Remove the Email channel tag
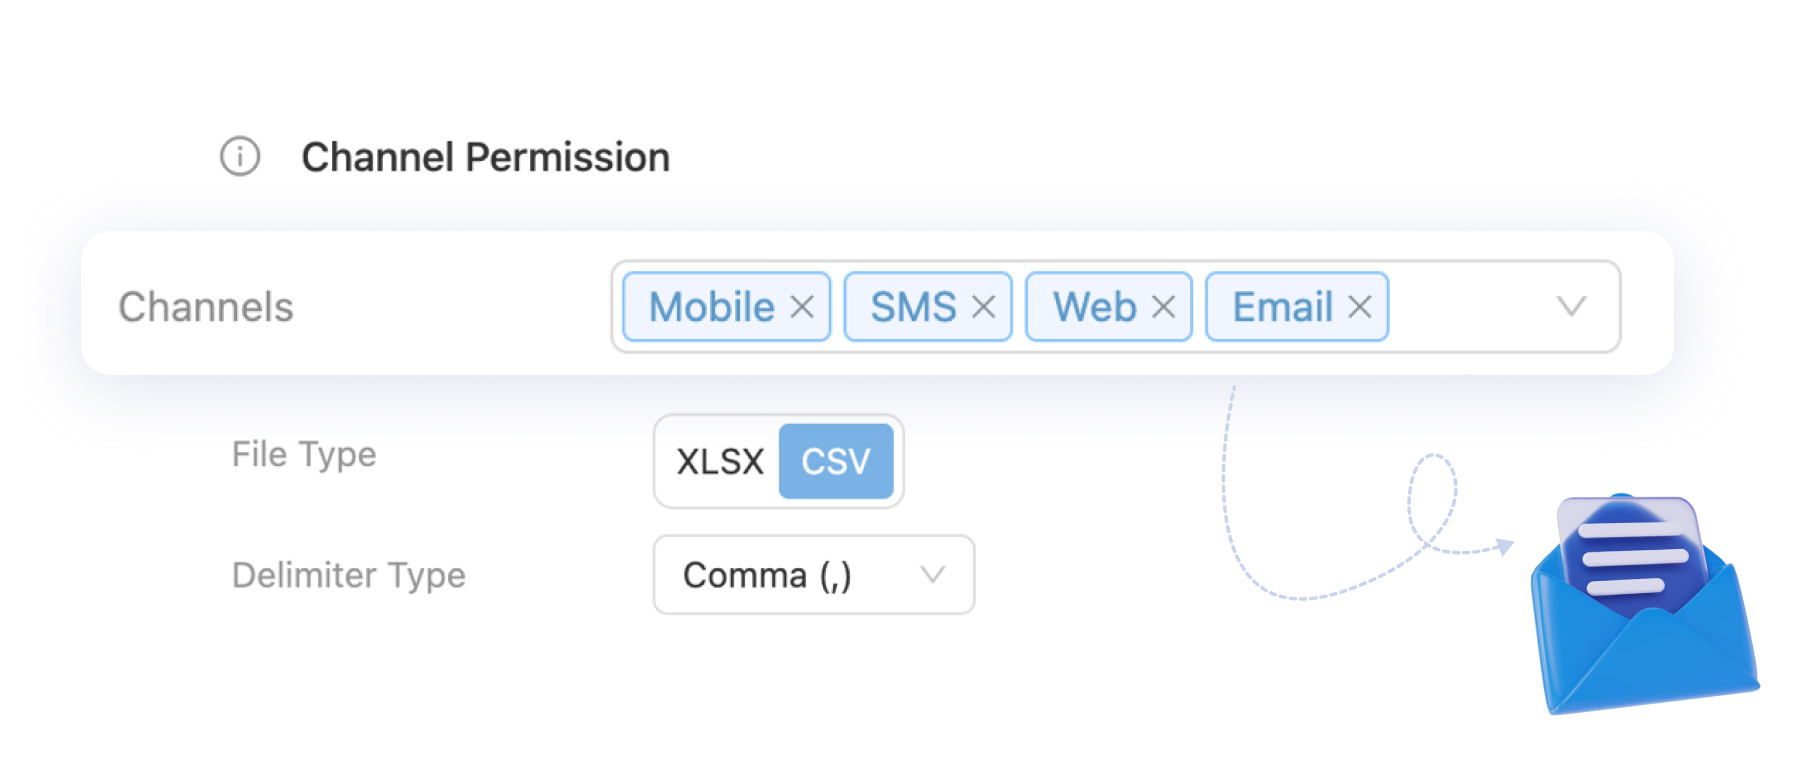Viewport: 1800px width, 780px height. pos(1359,307)
